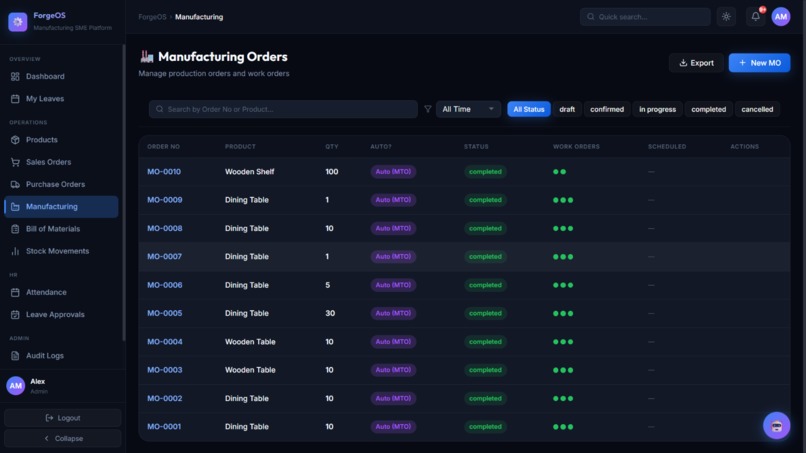Click Wooden Shelf product cell
806x453 pixels.
(249, 172)
